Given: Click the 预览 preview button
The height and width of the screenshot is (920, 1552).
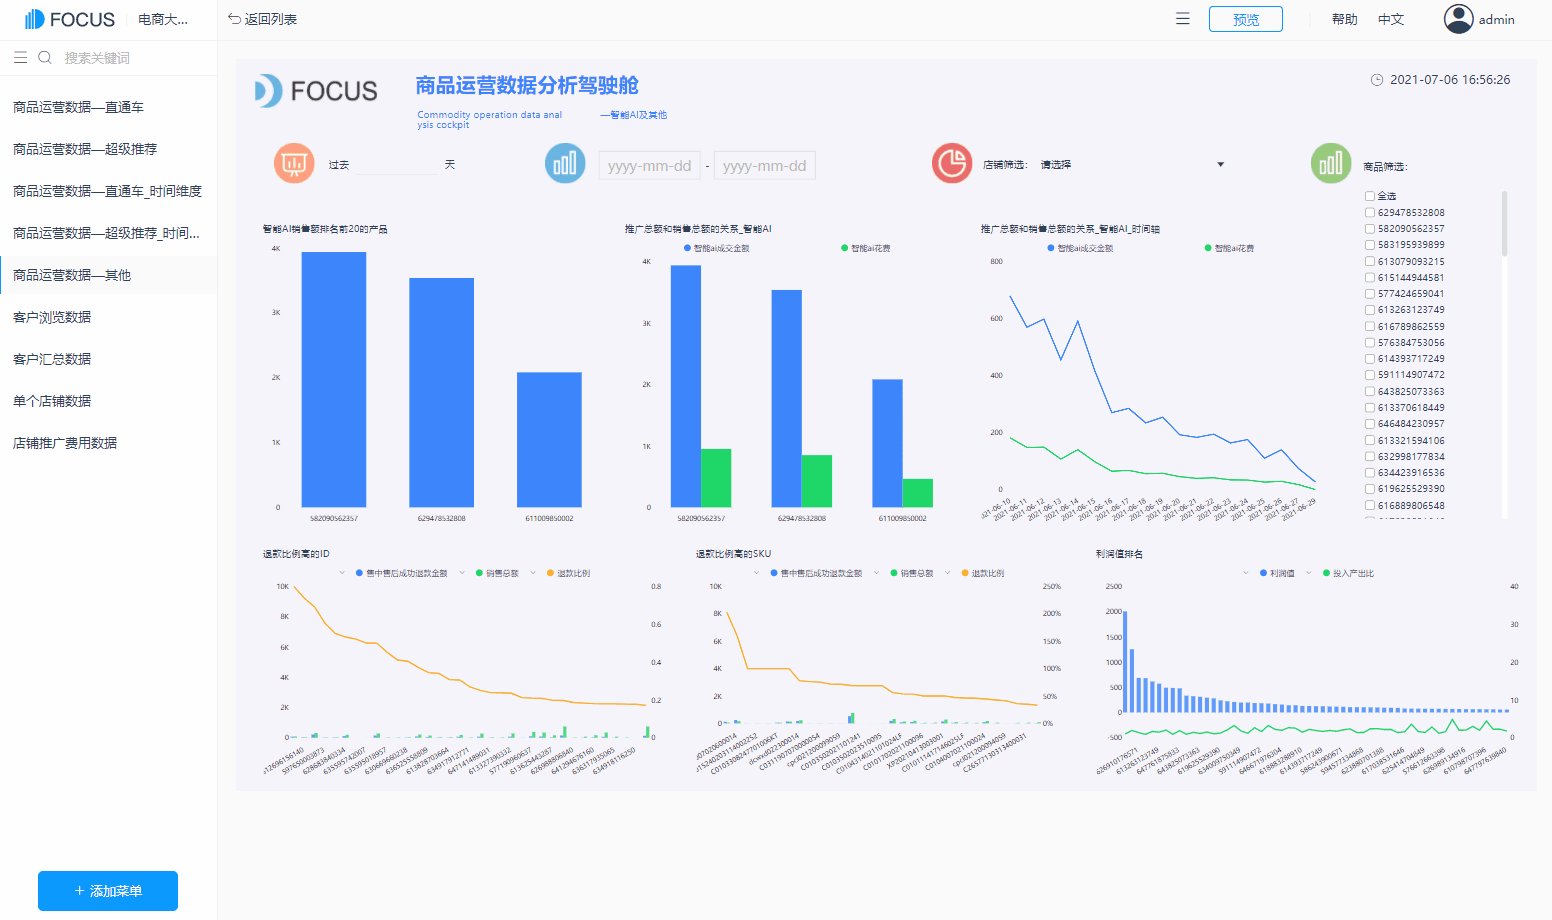Looking at the screenshot, I should point(1245,19).
